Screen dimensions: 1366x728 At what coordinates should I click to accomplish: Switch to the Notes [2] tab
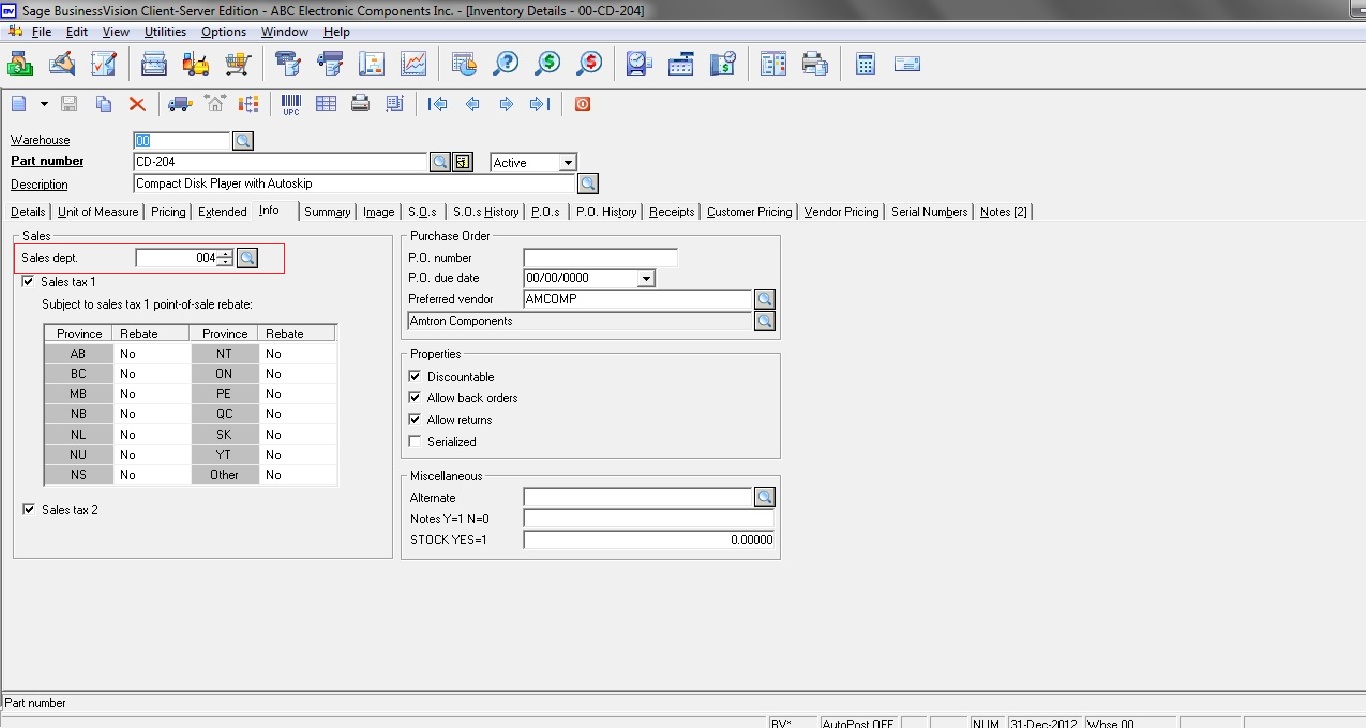coord(1003,212)
